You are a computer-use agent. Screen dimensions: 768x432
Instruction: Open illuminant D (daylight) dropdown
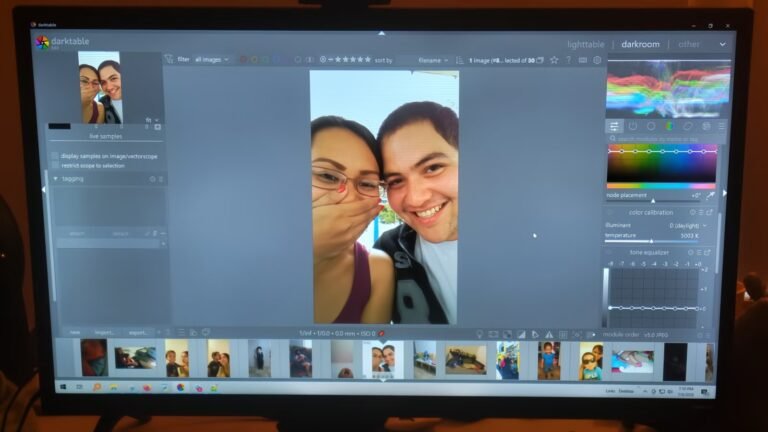(688, 226)
